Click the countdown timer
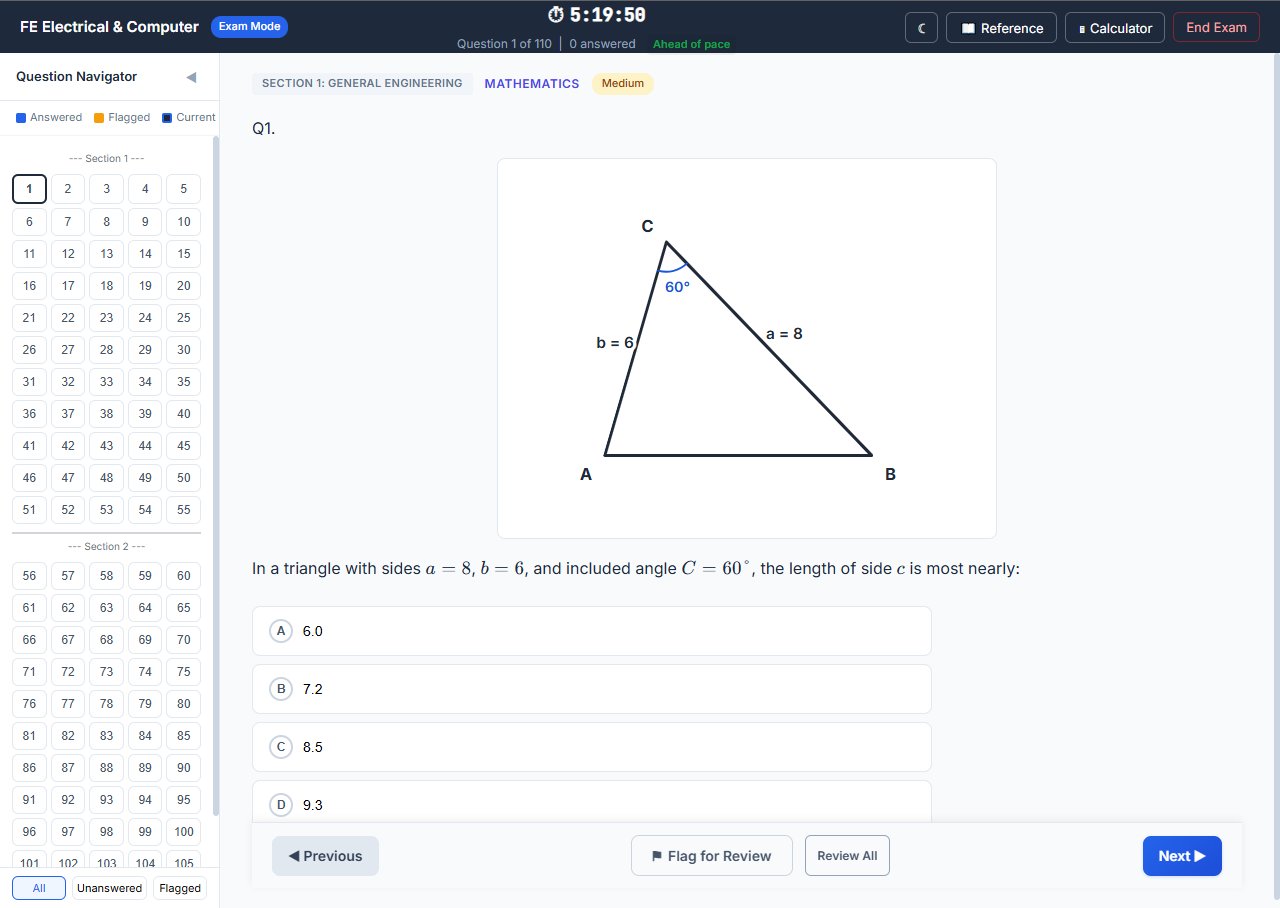The height and width of the screenshot is (908, 1280). (597, 15)
